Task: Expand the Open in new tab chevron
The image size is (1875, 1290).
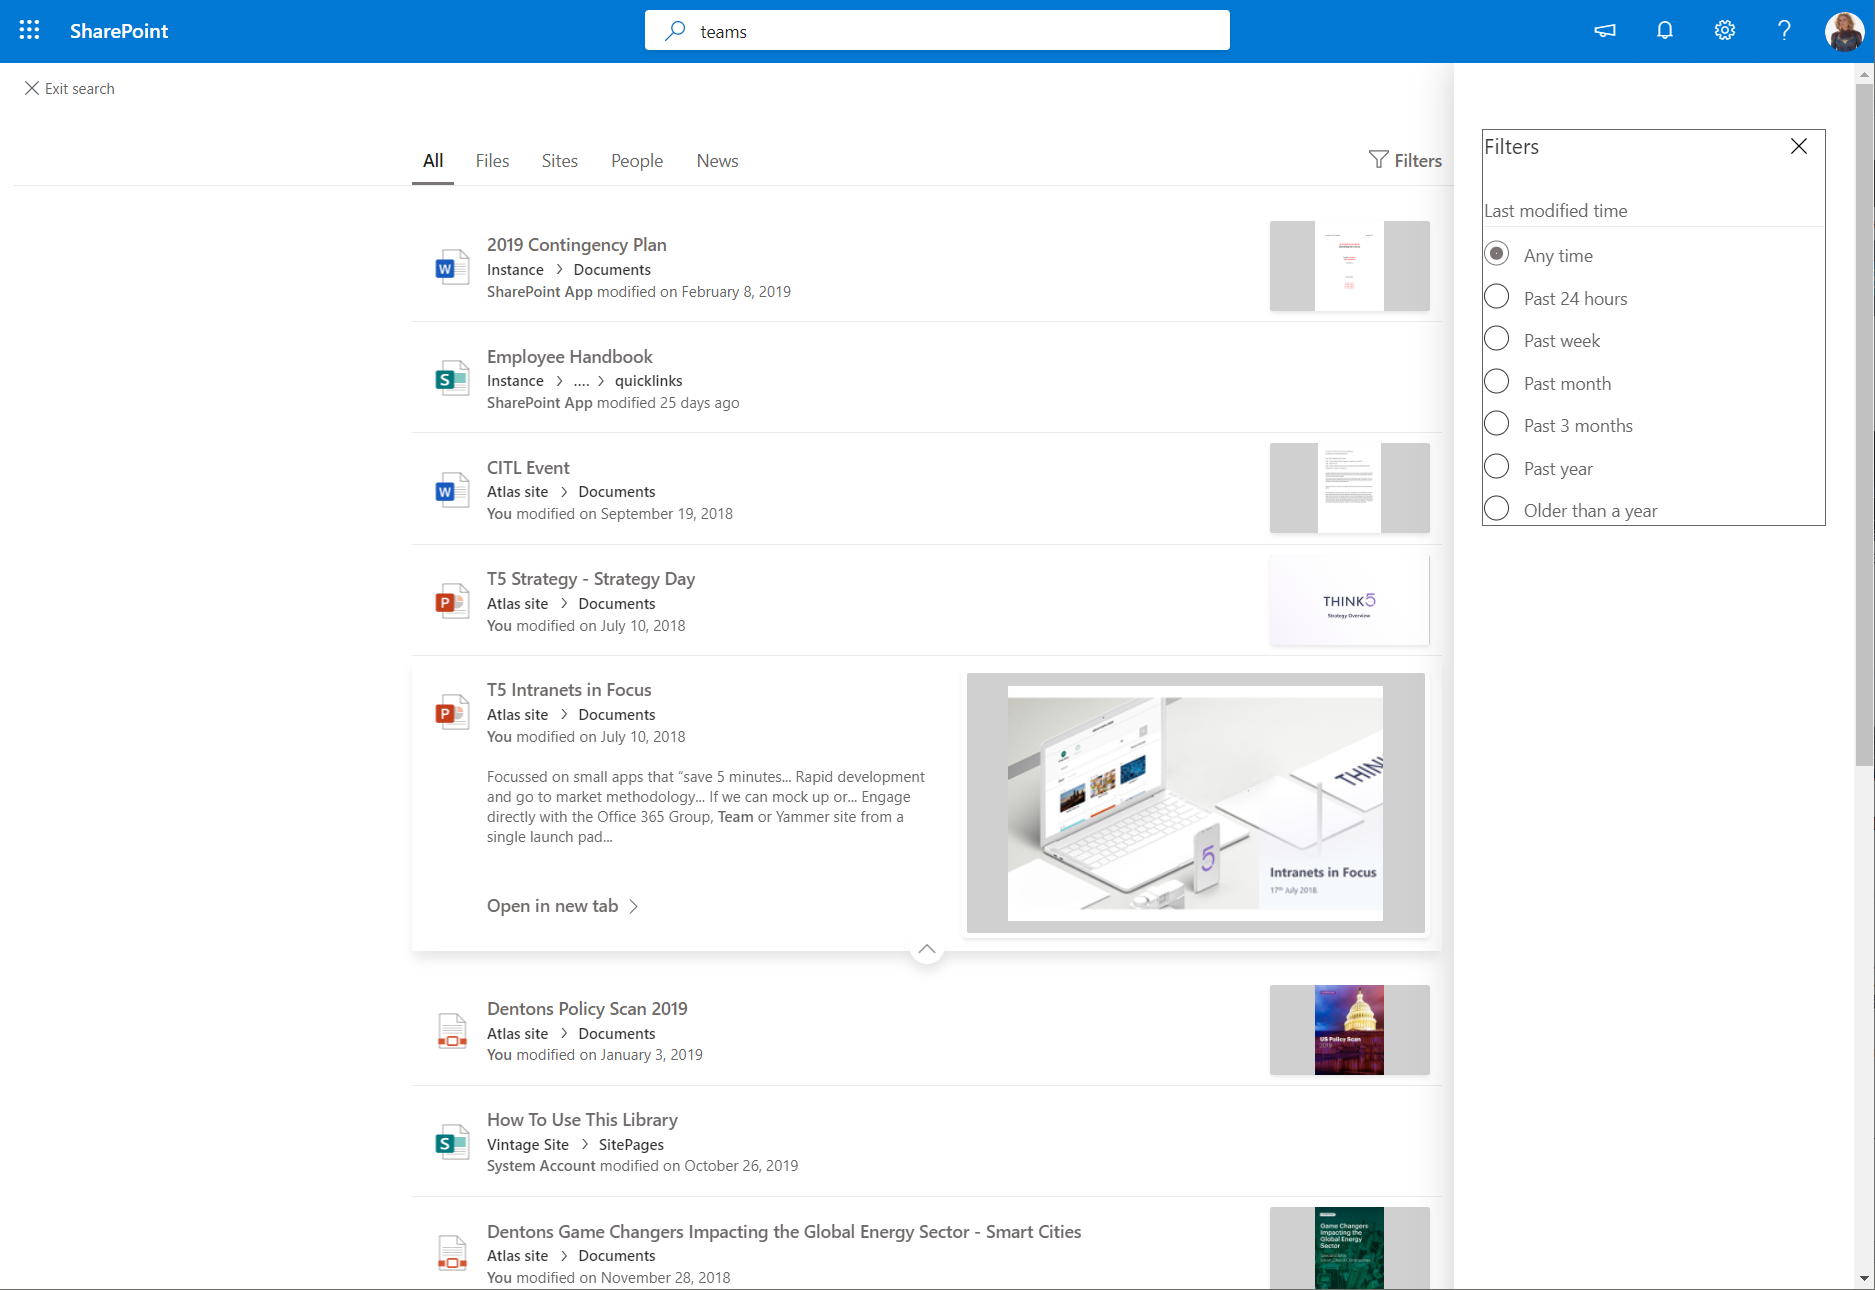Action: point(633,906)
